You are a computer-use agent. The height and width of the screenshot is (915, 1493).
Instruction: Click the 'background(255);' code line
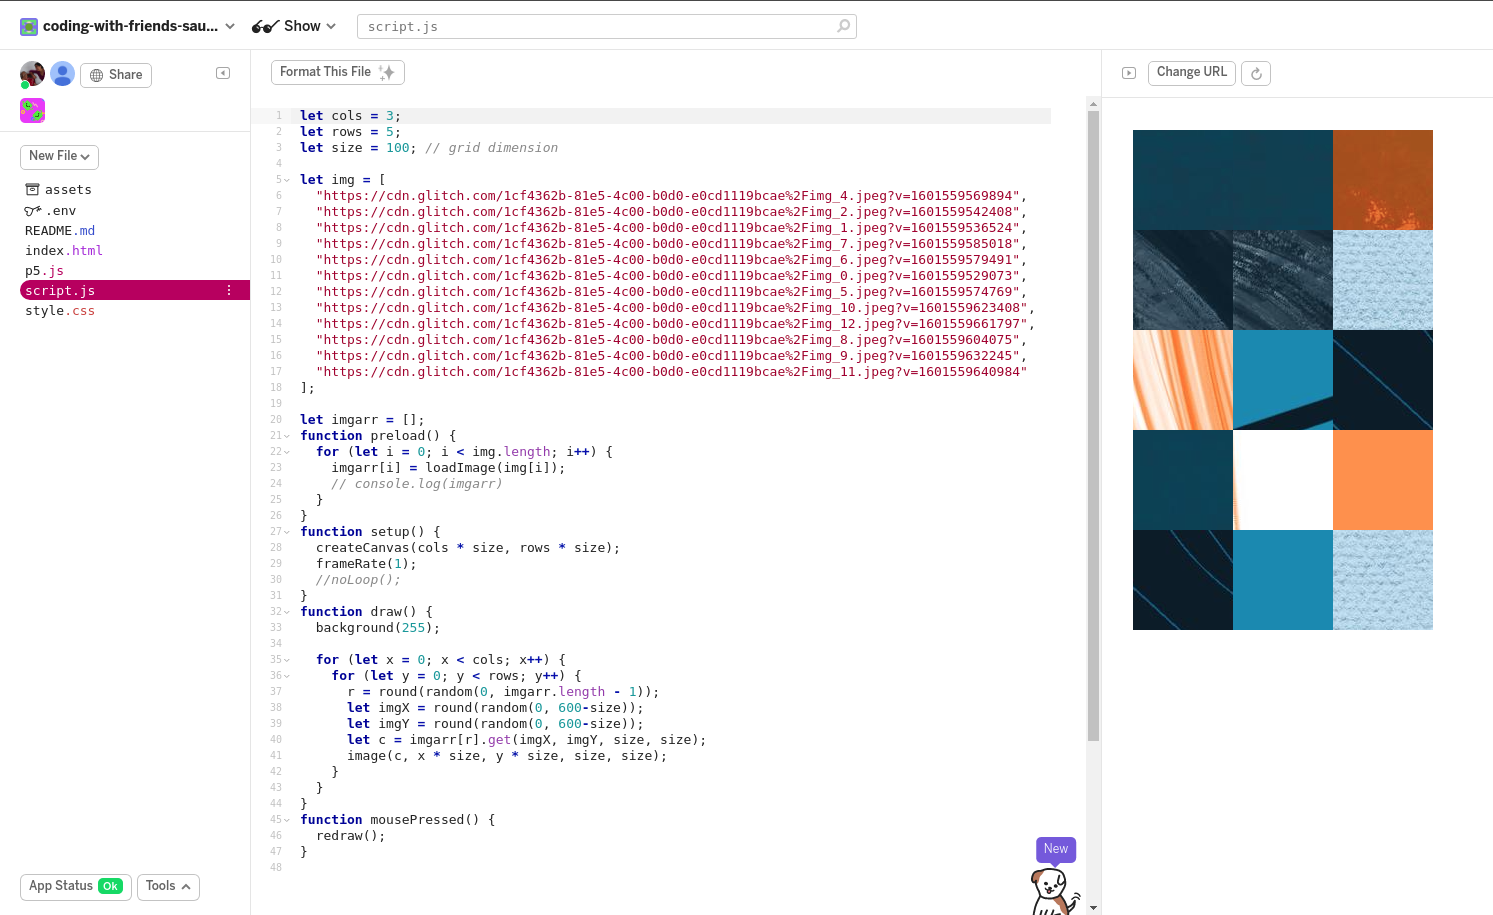(x=378, y=628)
